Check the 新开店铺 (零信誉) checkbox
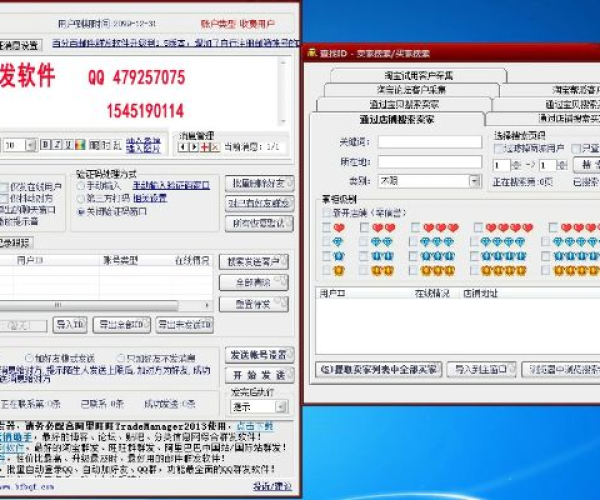Screen dimensions: 600x500 [326, 213]
